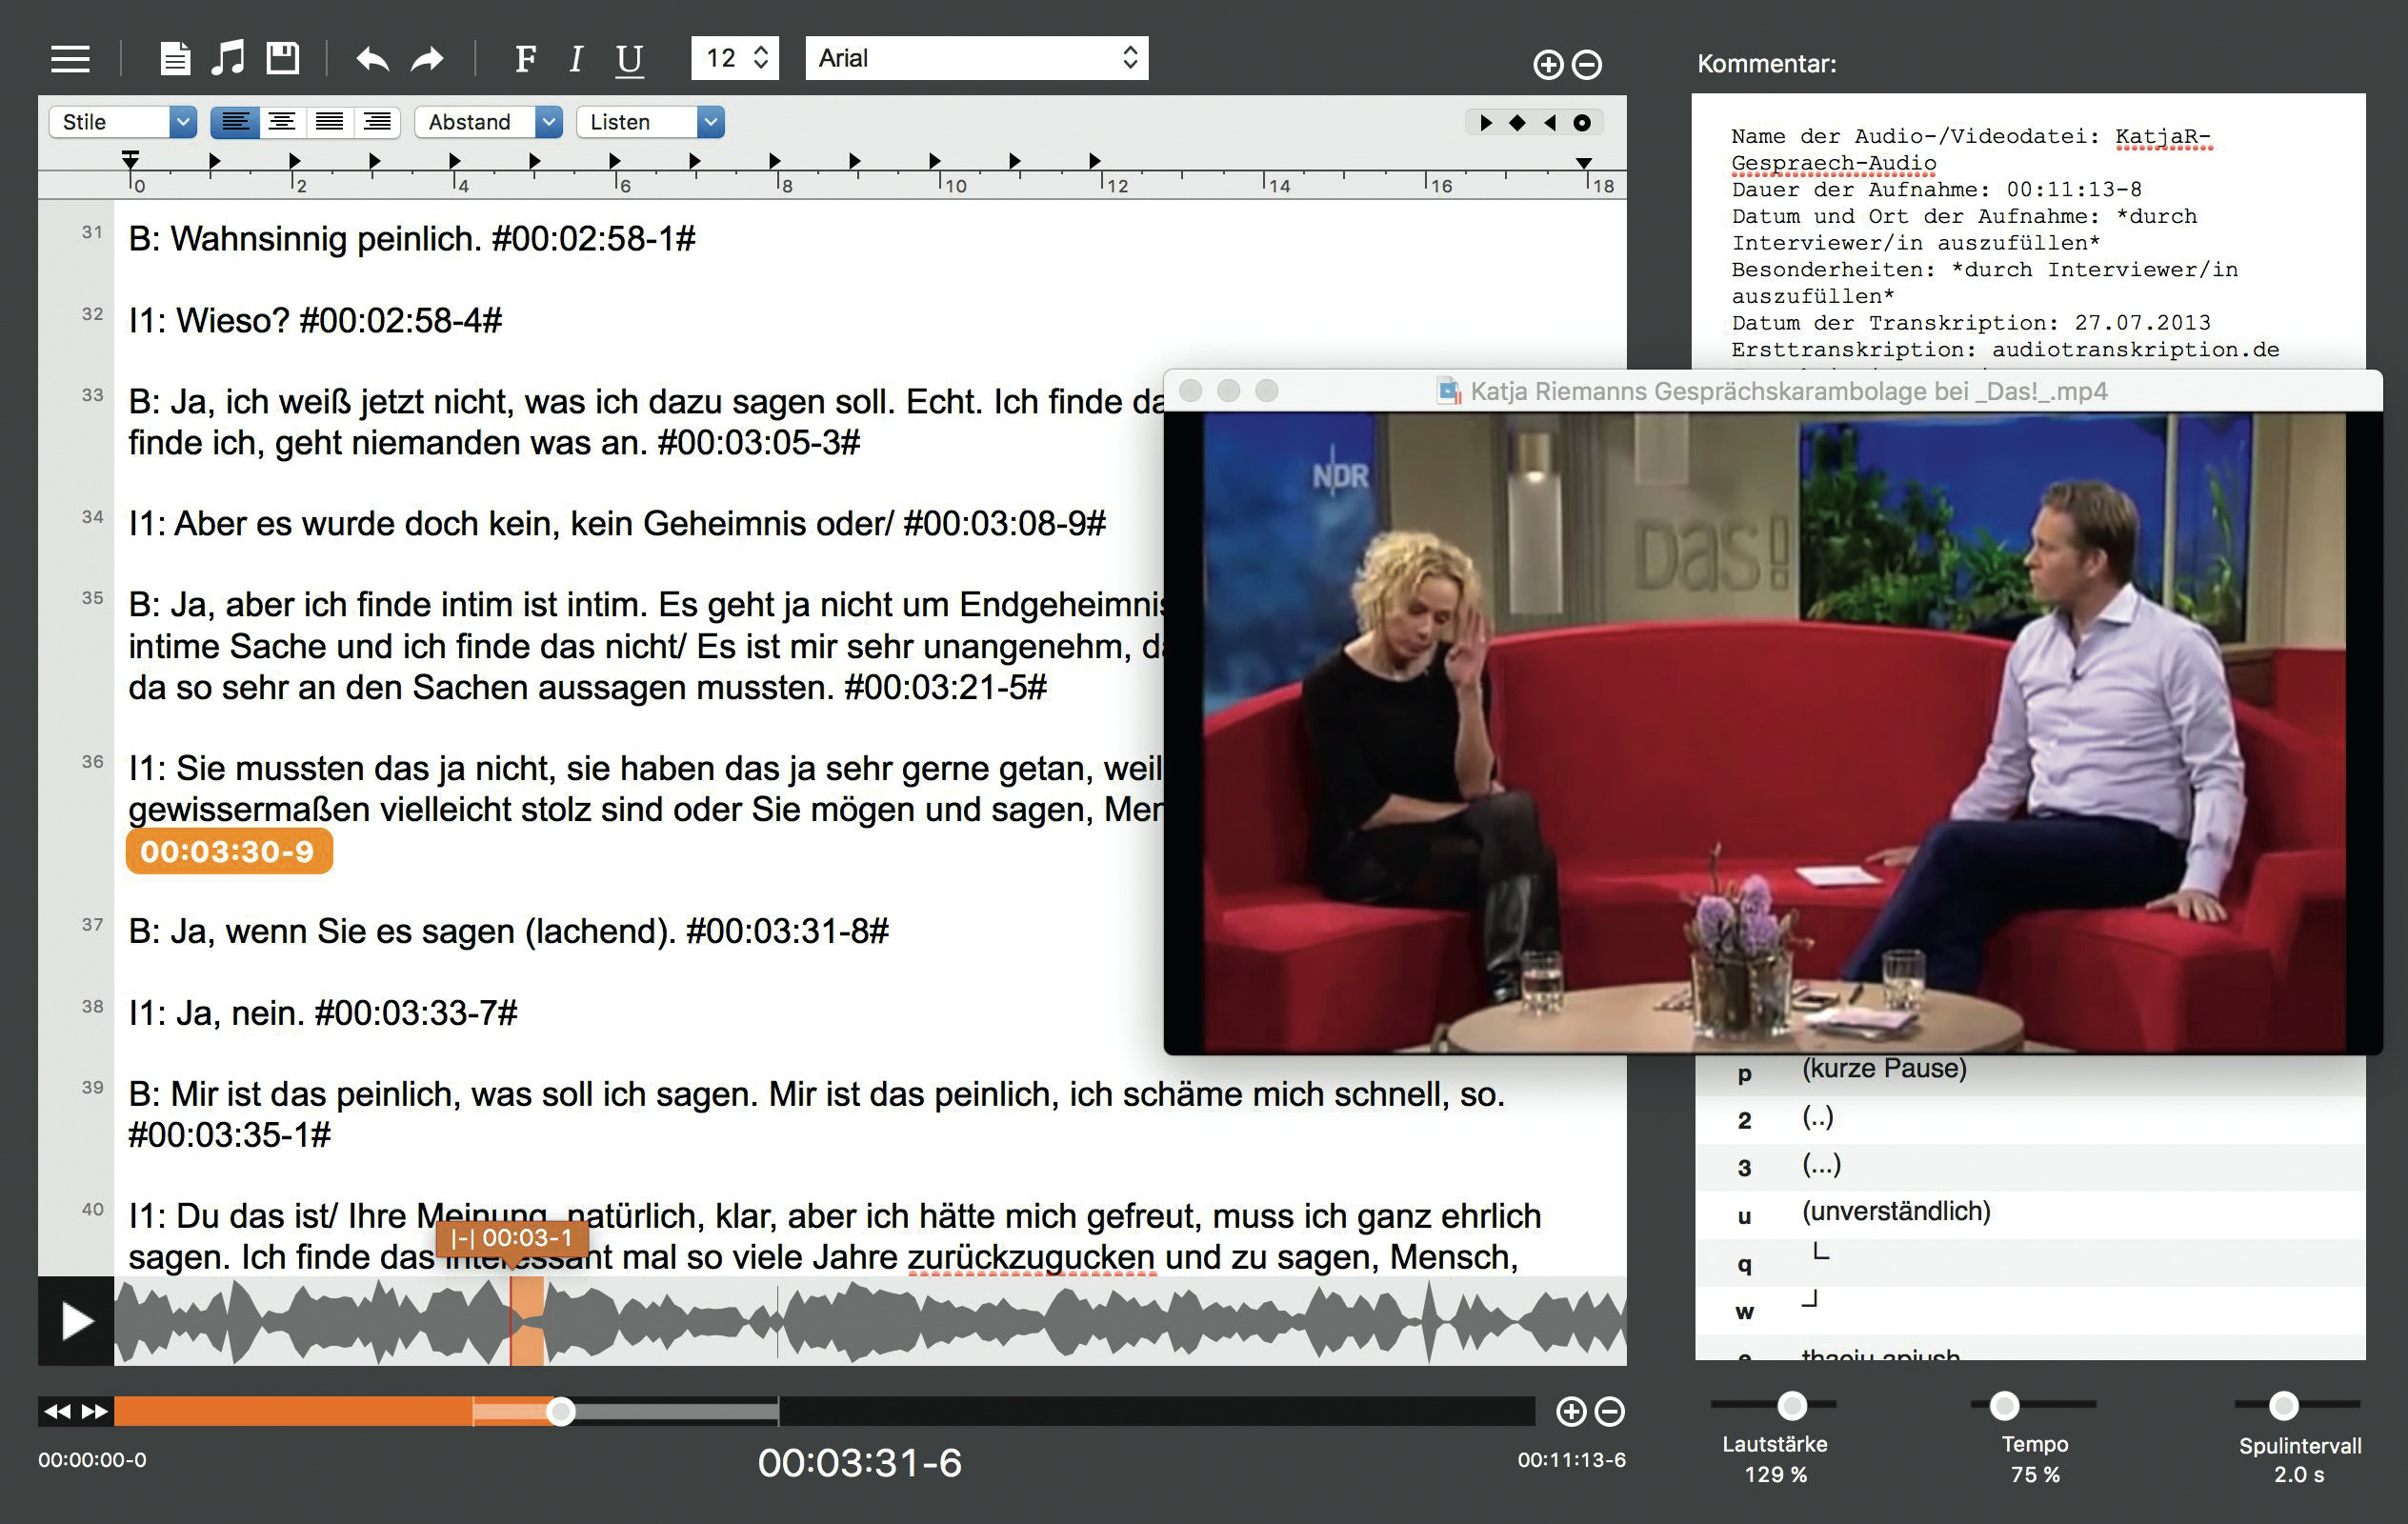The height and width of the screenshot is (1524, 2408).
Task: Click the waveform zoom-out minus icon
Action: click(x=1609, y=1411)
